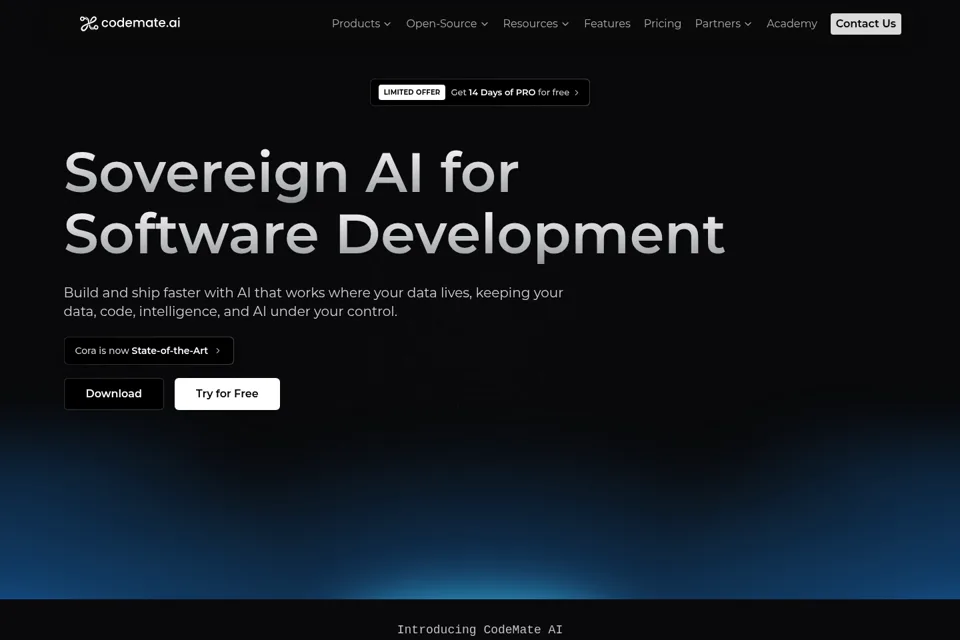Expand the Products dropdown chevron
960x640 pixels.
point(388,24)
